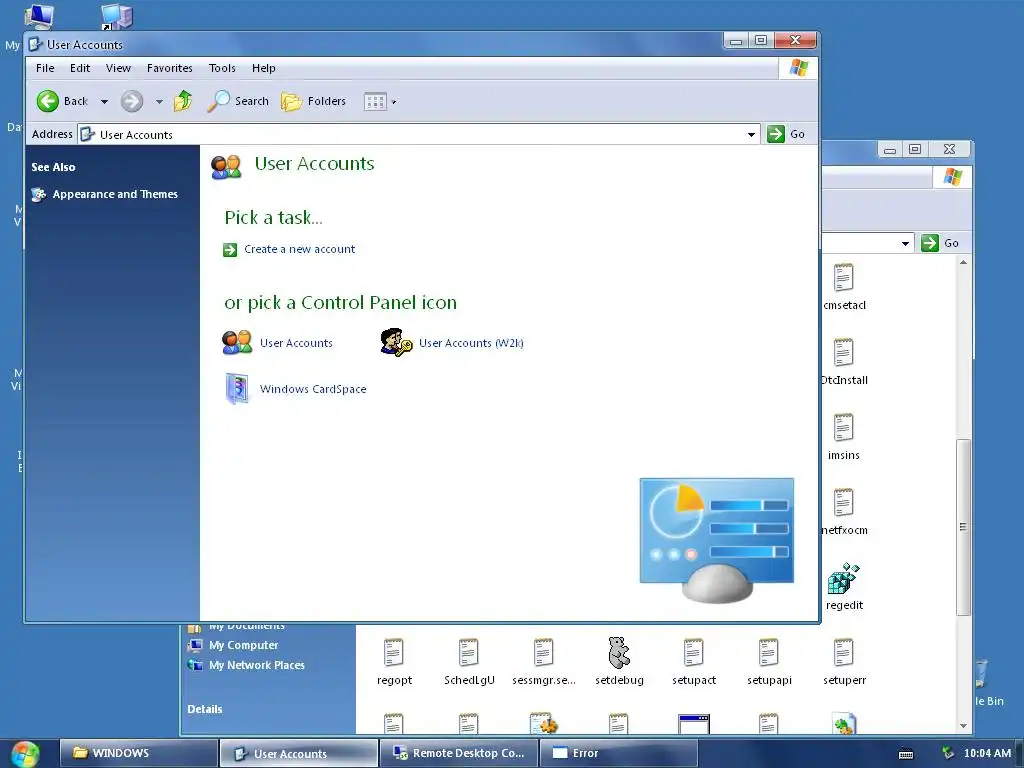Open the Edit menu
1024x768 pixels.
coord(80,68)
